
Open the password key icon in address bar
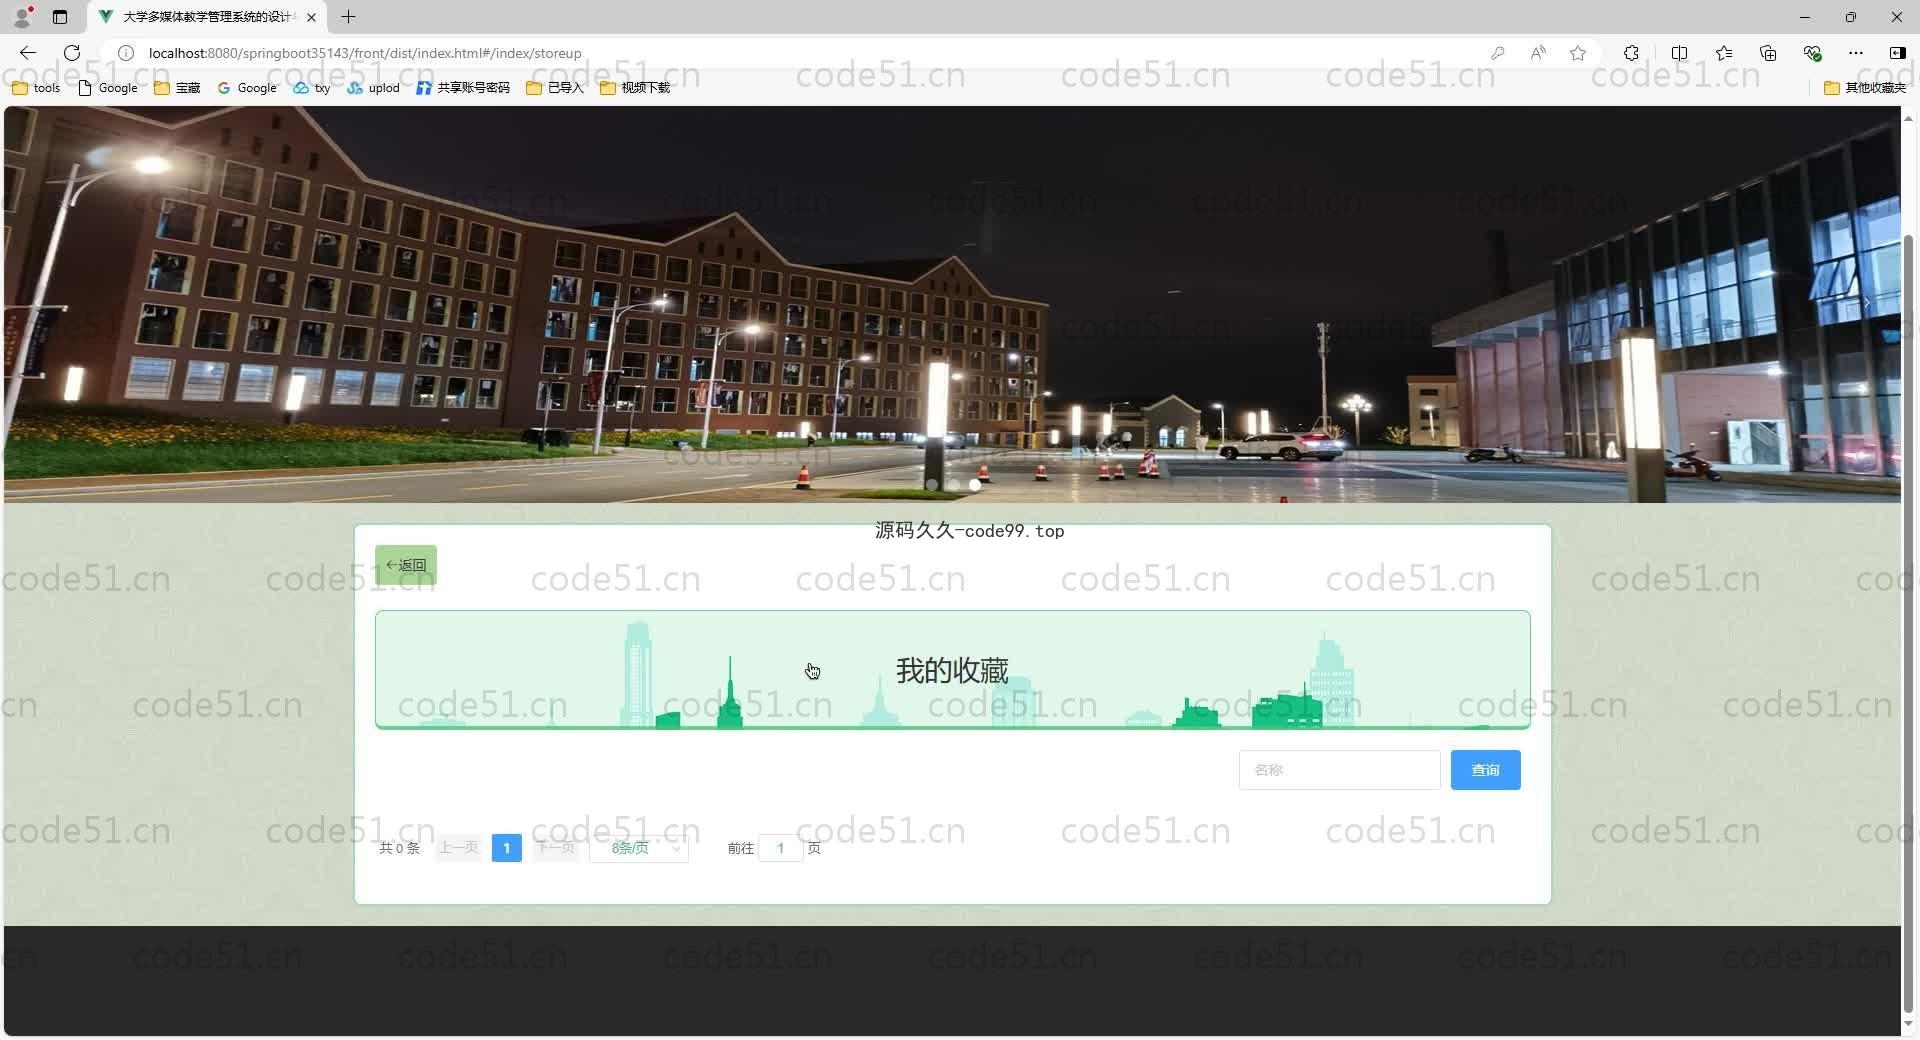(1497, 53)
